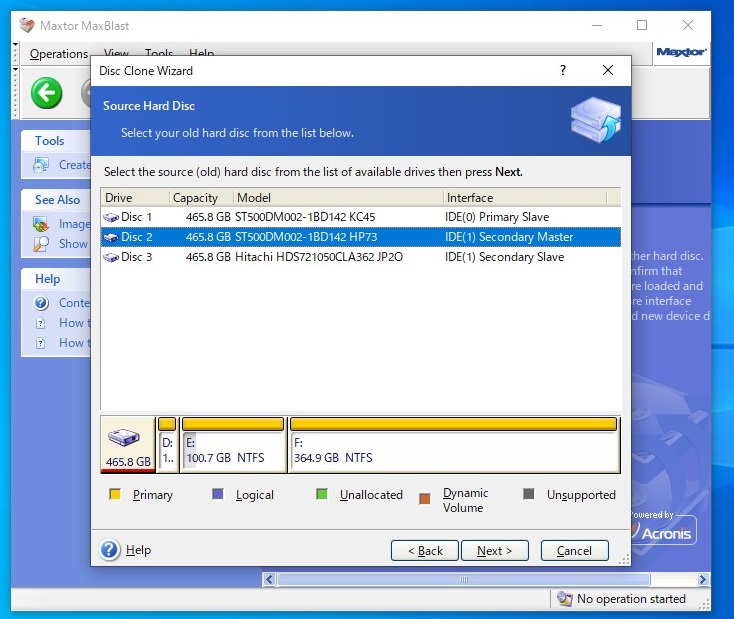The image size is (734, 619).
Task: Click the gray Unsupported legend swatch
Action: pos(528,494)
